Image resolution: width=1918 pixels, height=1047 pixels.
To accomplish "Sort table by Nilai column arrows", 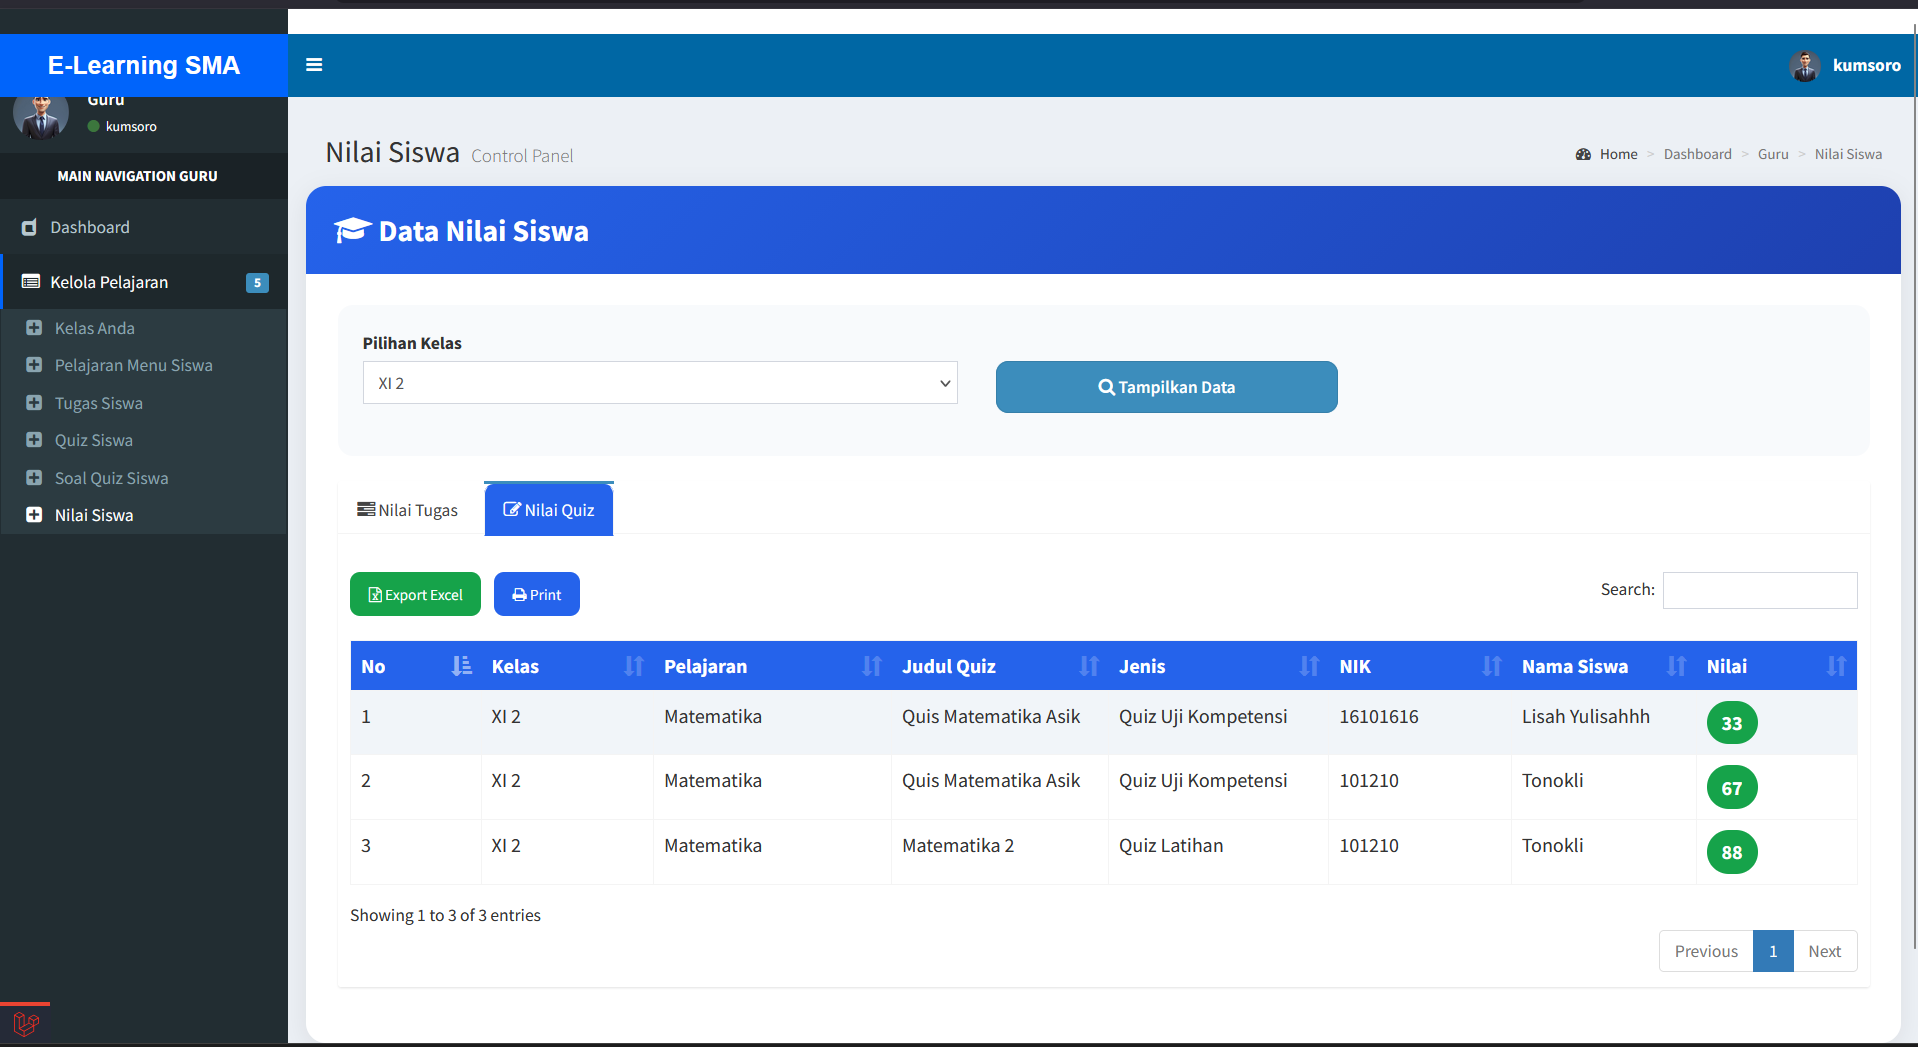I will click(1837, 666).
